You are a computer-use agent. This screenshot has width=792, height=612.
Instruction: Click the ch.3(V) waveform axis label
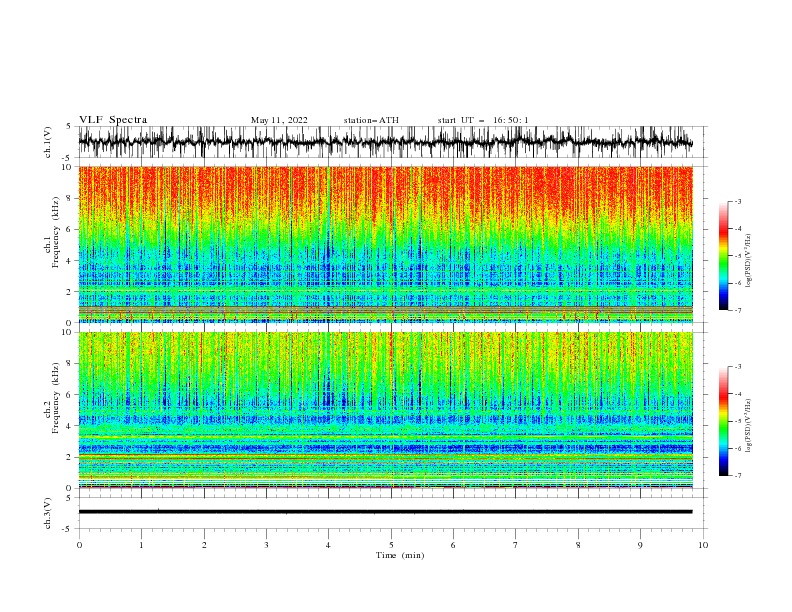coord(48,513)
